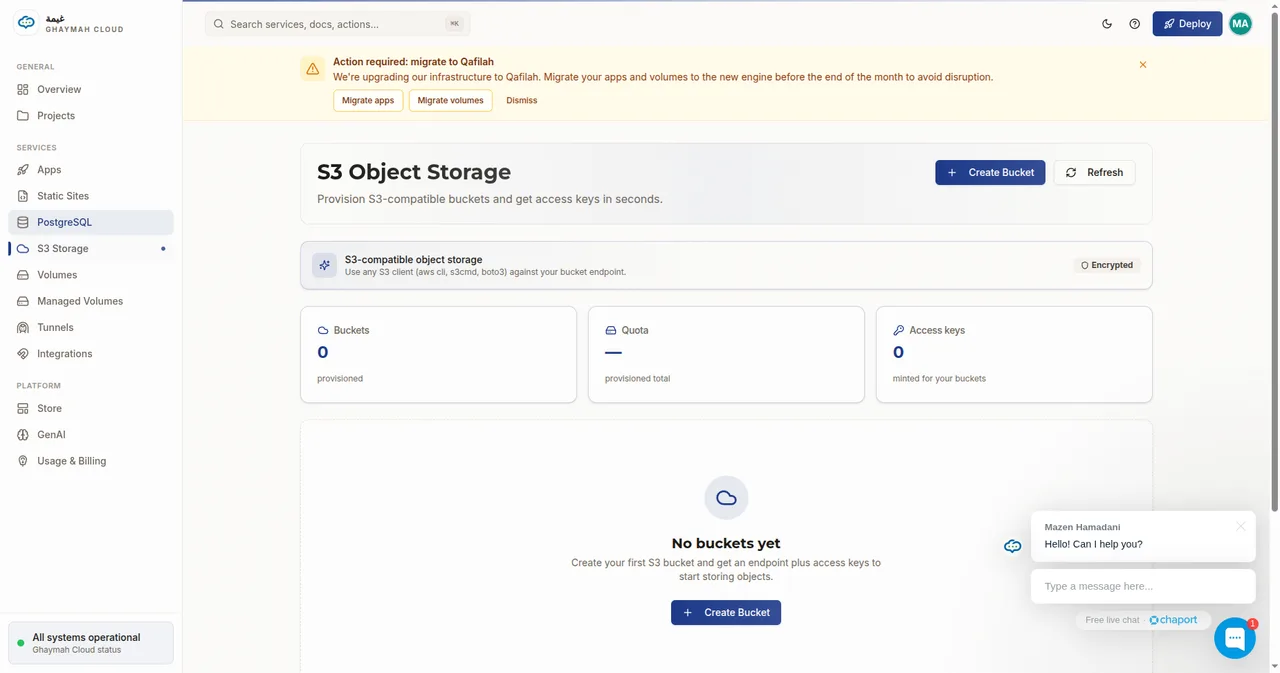Open Volumes from the sidebar
The height and width of the screenshot is (673, 1280).
[91, 275]
